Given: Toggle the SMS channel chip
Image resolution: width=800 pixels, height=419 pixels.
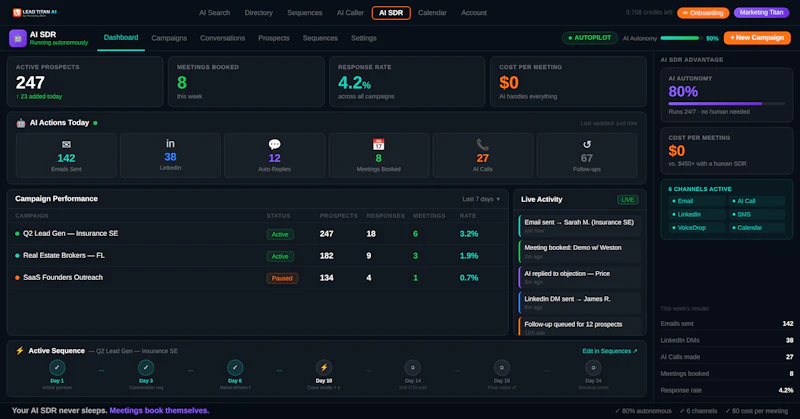Looking at the screenshot, I should coord(757,214).
